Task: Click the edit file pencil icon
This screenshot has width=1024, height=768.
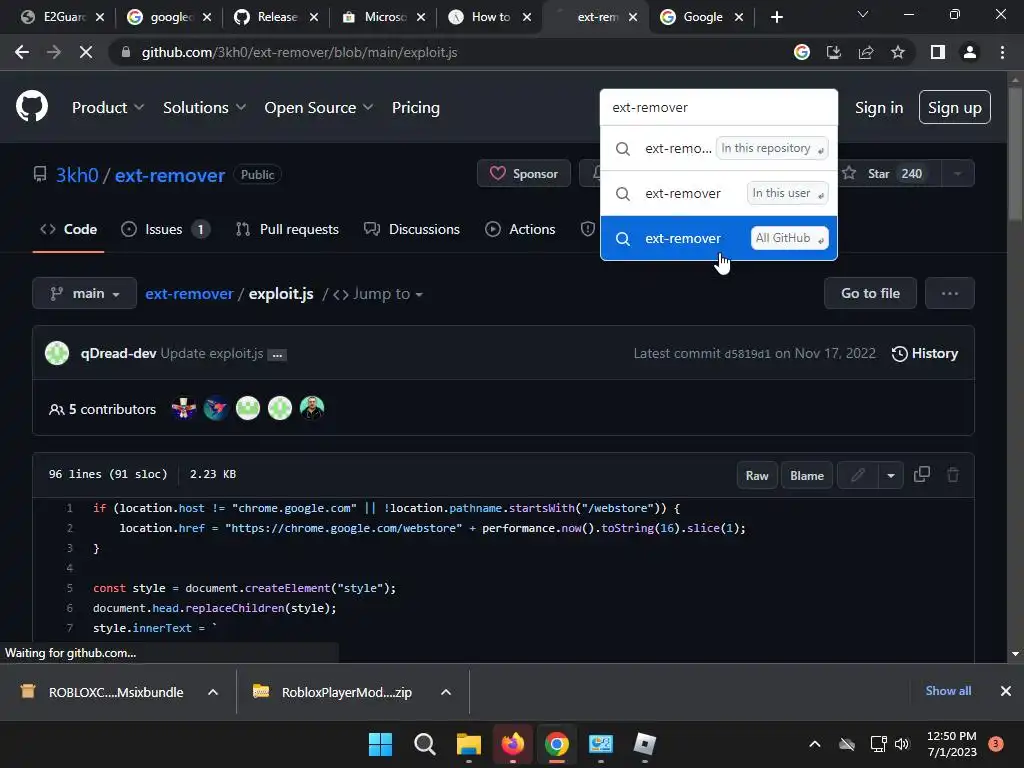Action: 857,475
